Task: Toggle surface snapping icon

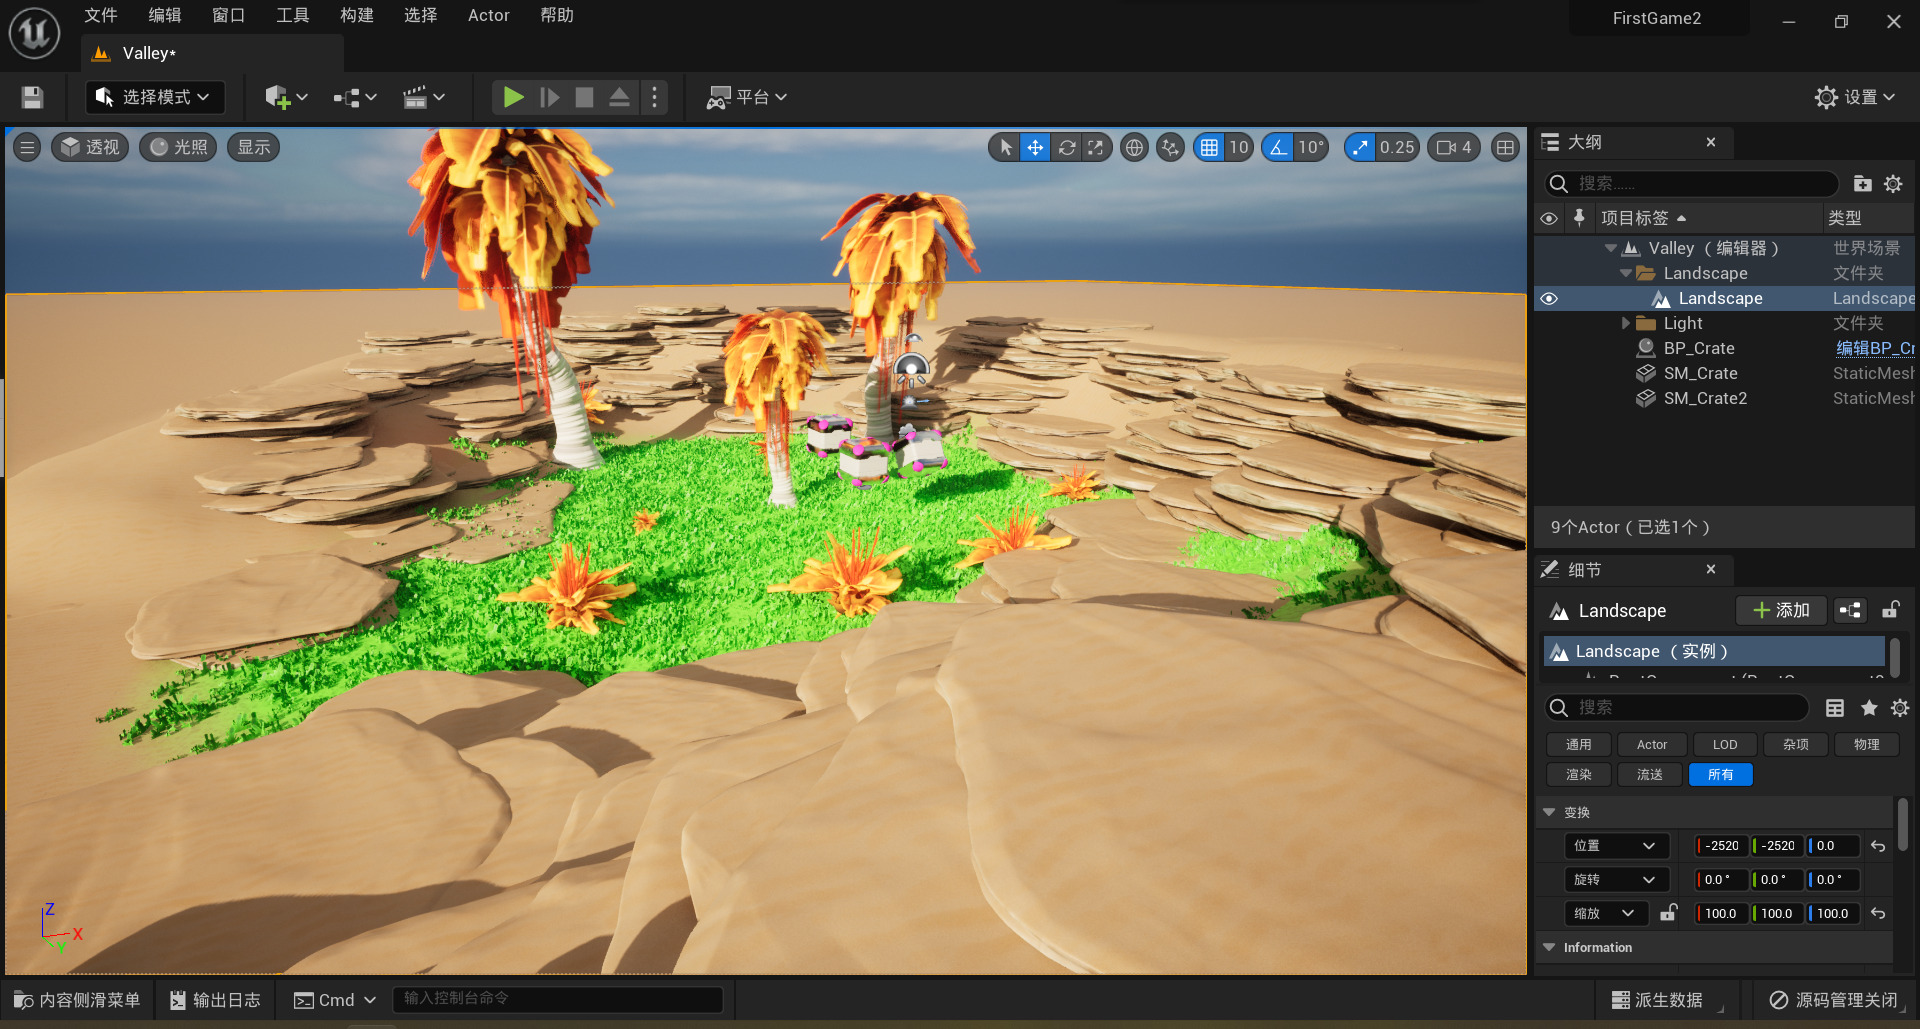Action: coord(1169,148)
